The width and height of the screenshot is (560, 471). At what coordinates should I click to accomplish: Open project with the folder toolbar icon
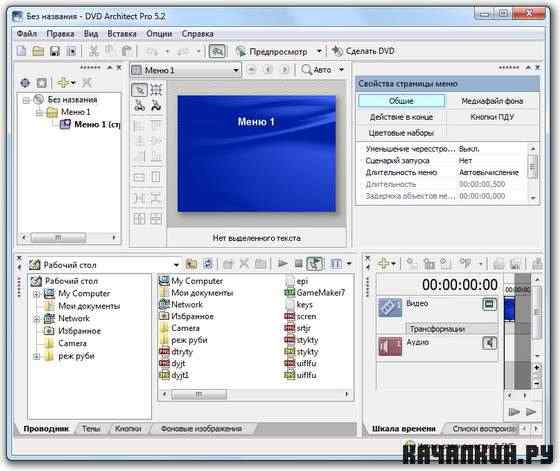tap(38, 51)
